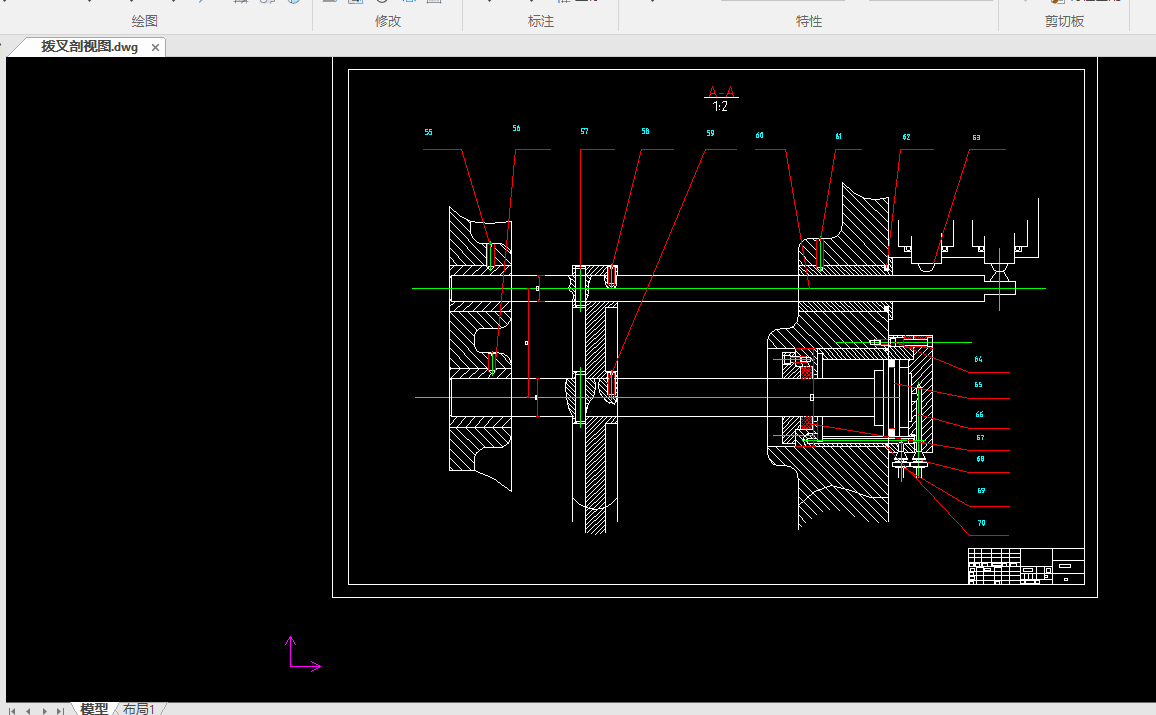
Task: Go to next layout tab arrow
Action: [x=44, y=711]
